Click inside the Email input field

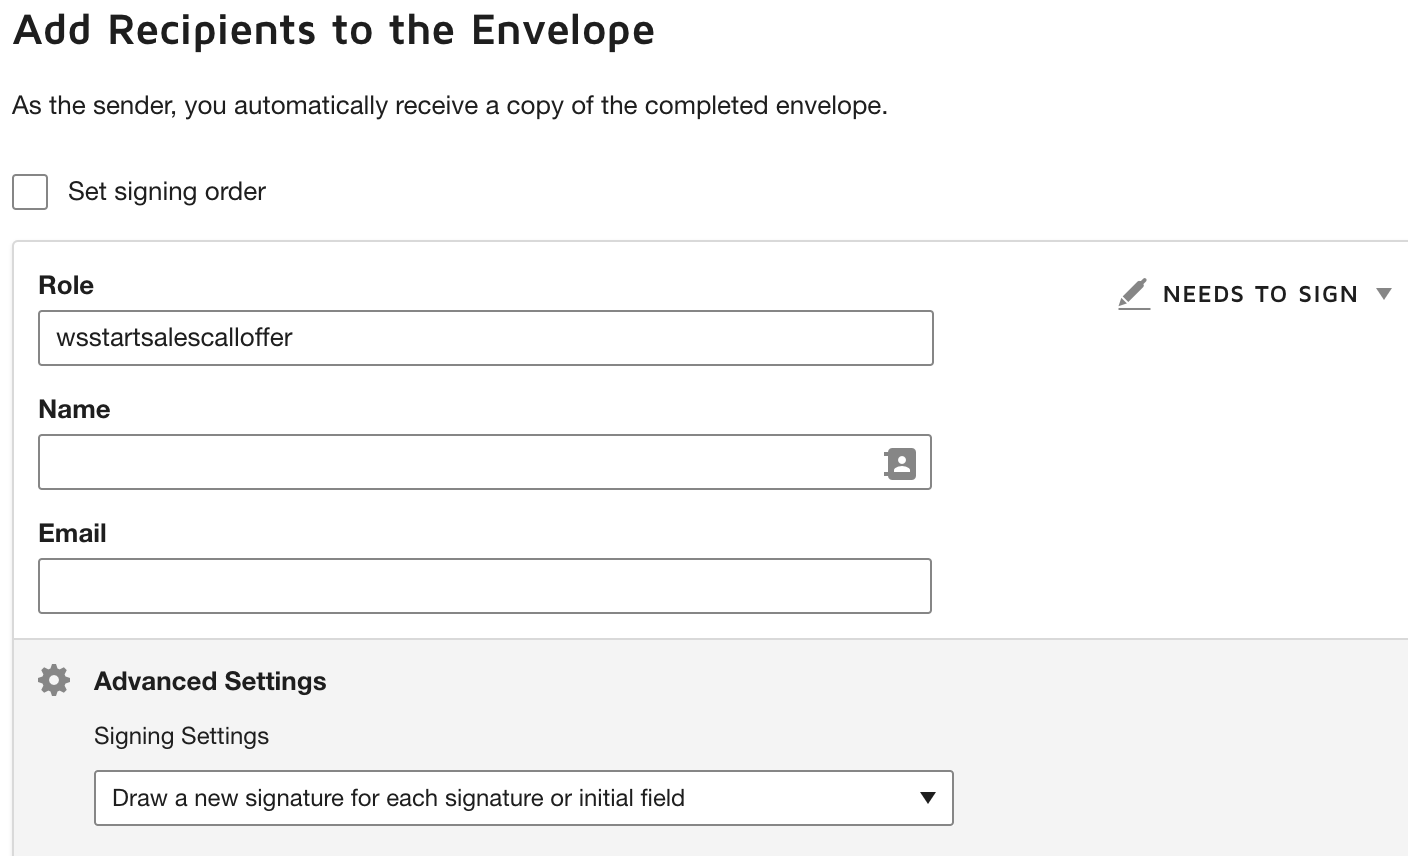[x=485, y=585]
